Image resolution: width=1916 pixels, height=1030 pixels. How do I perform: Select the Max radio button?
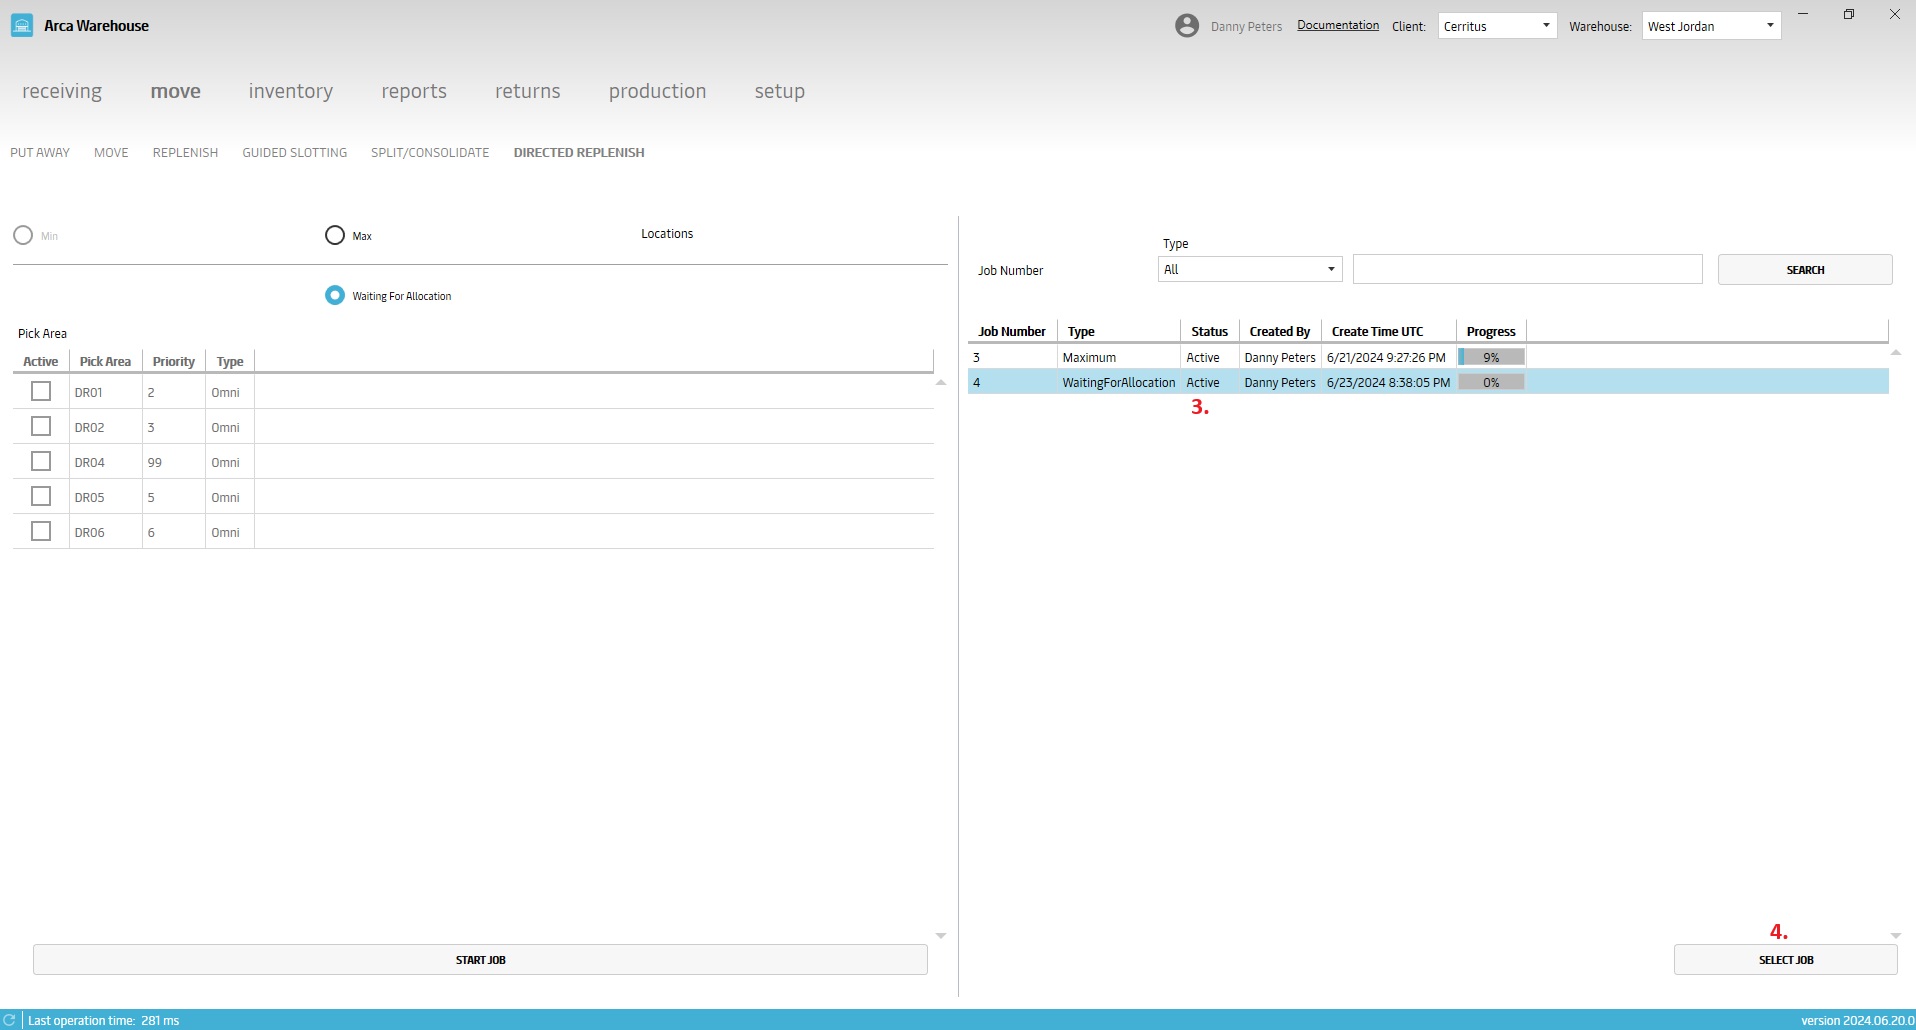point(335,235)
